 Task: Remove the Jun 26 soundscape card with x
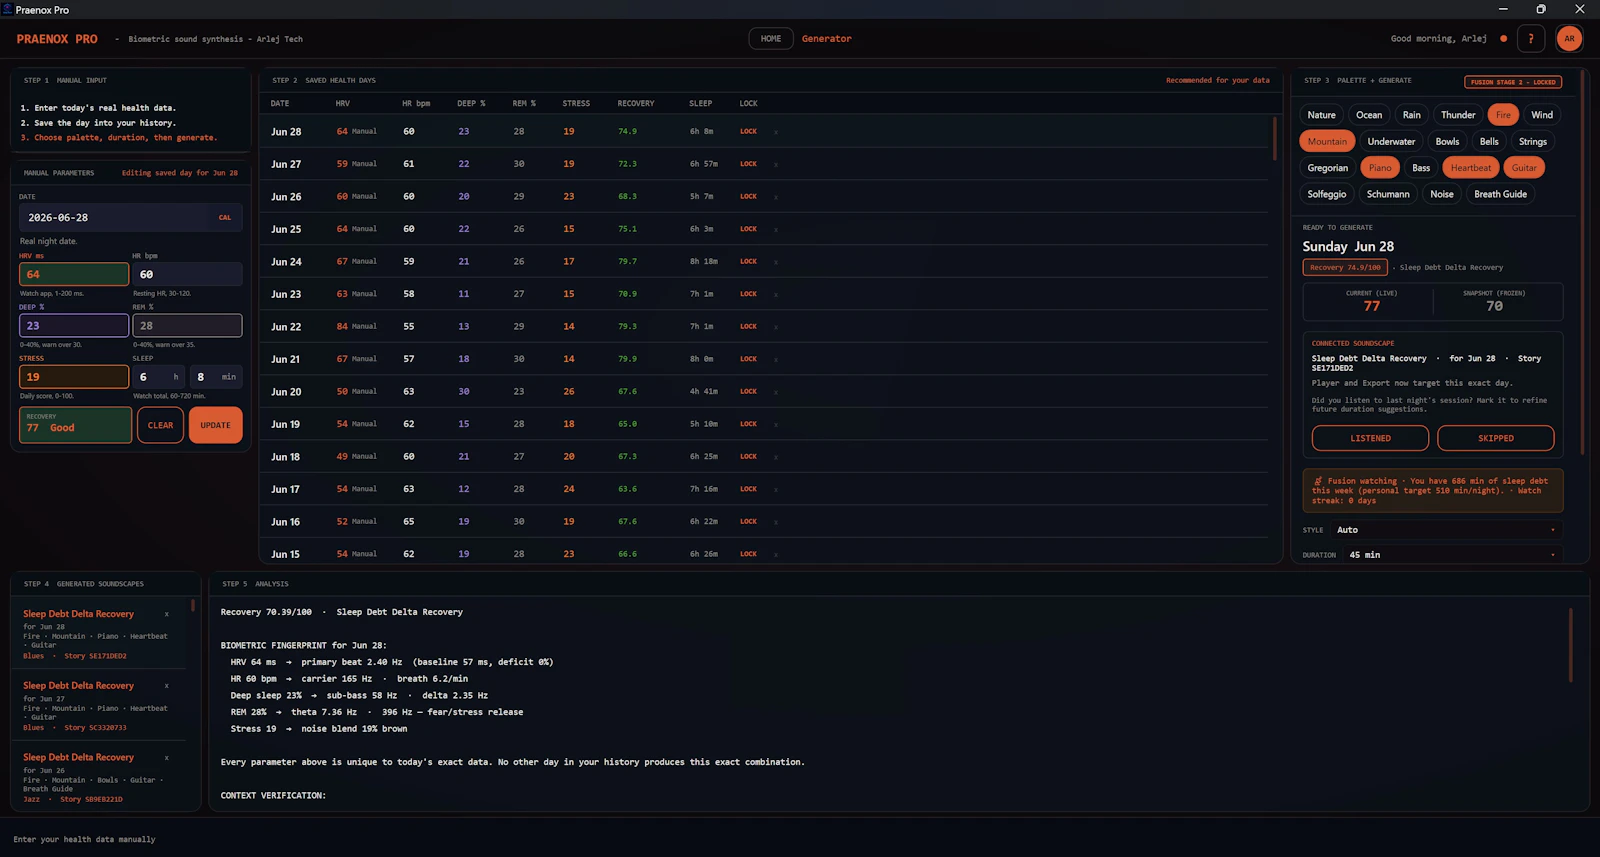(167, 758)
